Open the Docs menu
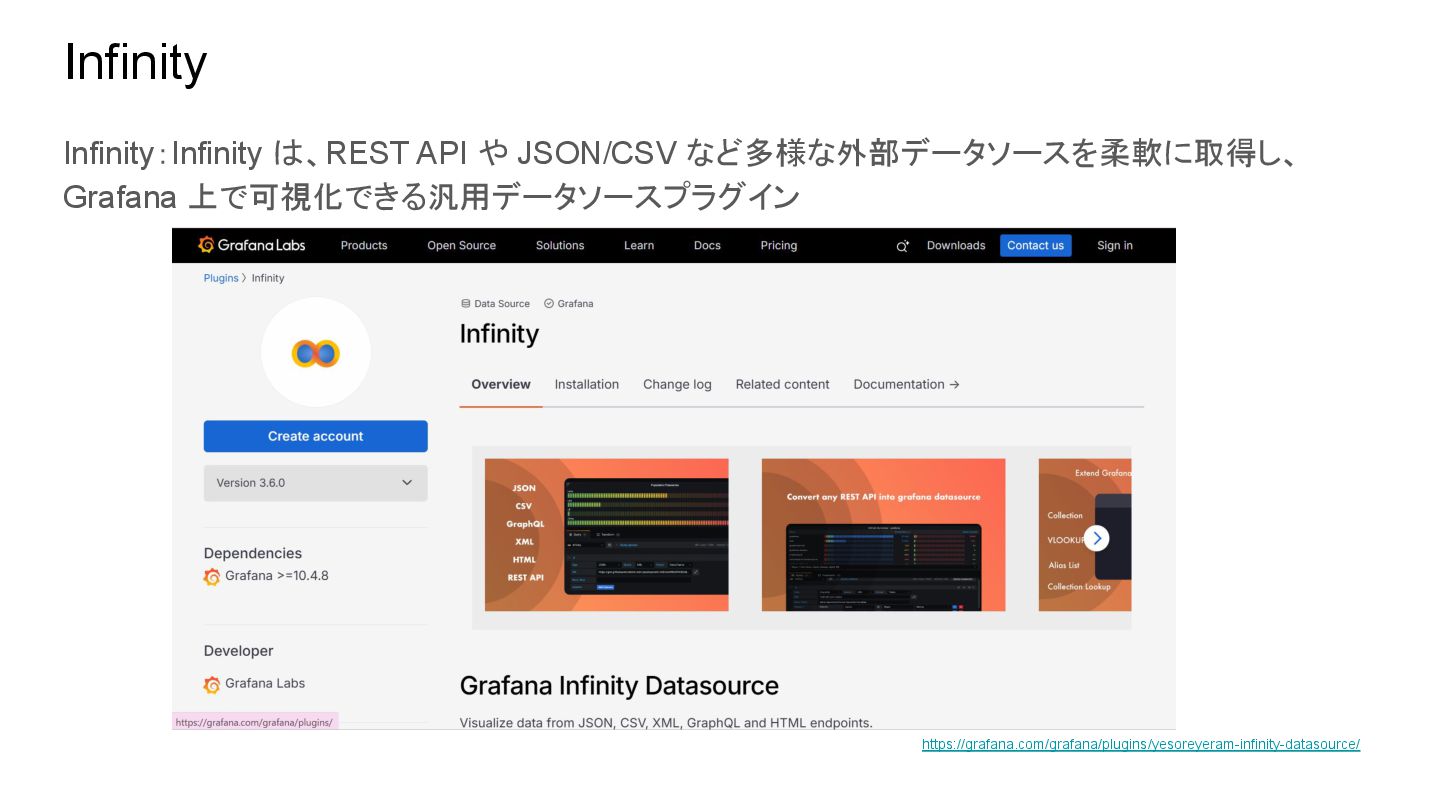This screenshot has height=810, width=1440. point(707,245)
